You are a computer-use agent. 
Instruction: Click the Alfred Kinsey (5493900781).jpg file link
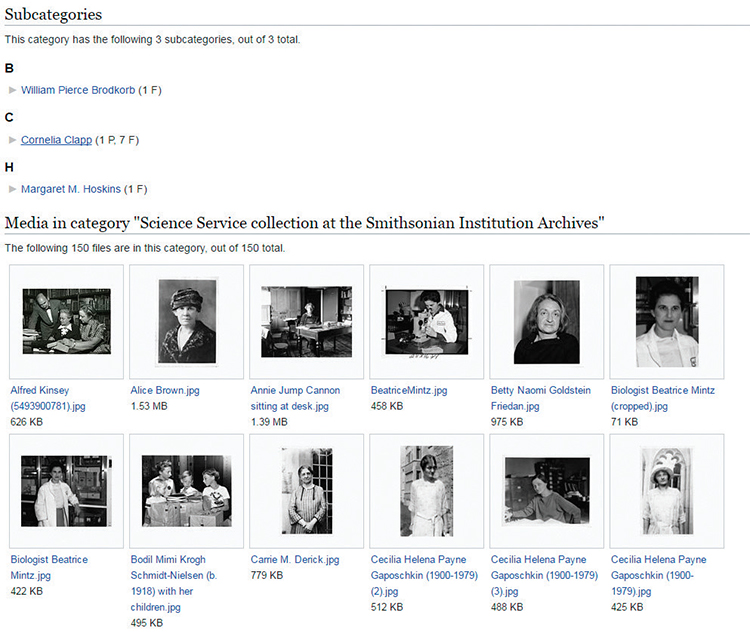pyautogui.click(x=48, y=398)
